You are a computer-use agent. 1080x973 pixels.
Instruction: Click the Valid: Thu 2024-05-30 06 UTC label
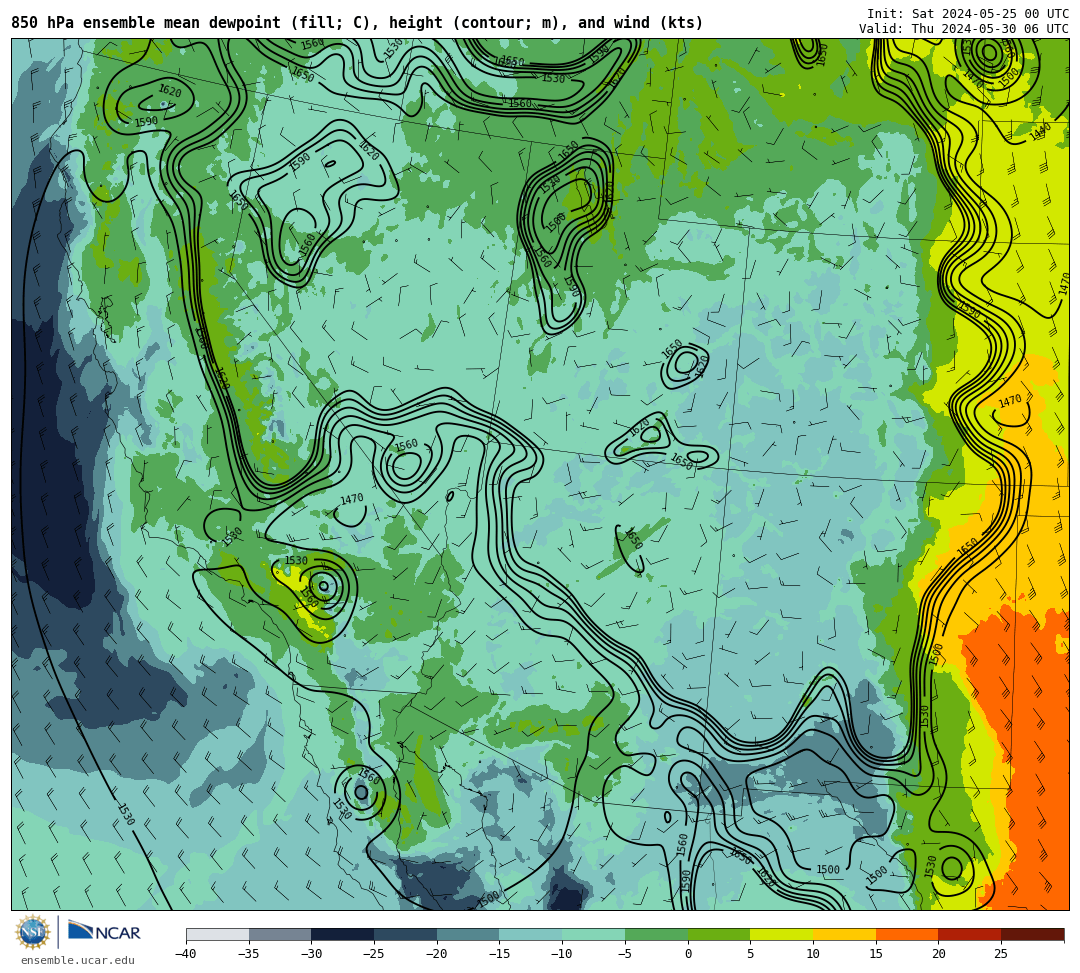(x=964, y=29)
